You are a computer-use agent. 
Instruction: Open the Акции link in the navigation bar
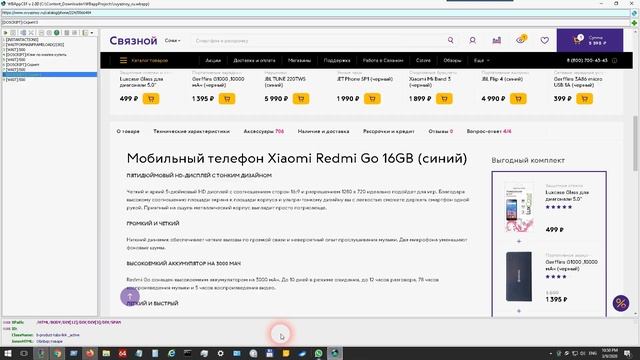click(213, 60)
